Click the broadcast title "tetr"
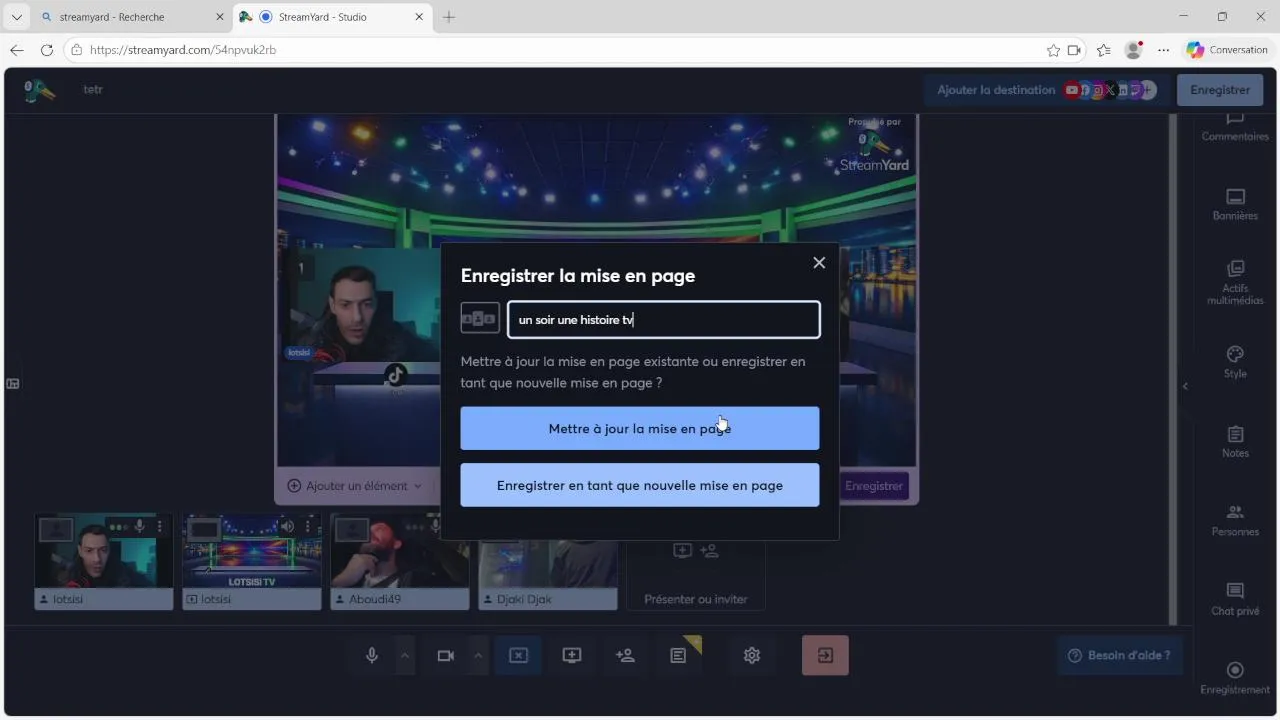Screen dimensions: 1280x720 (x=93, y=90)
